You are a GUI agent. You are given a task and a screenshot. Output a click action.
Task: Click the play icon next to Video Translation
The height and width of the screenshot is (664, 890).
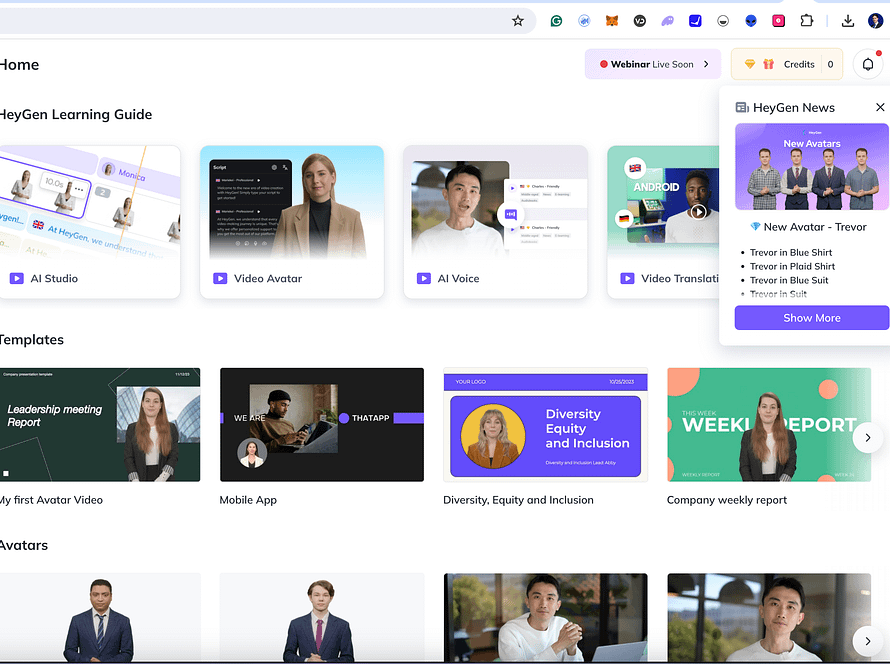coord(627,279)
